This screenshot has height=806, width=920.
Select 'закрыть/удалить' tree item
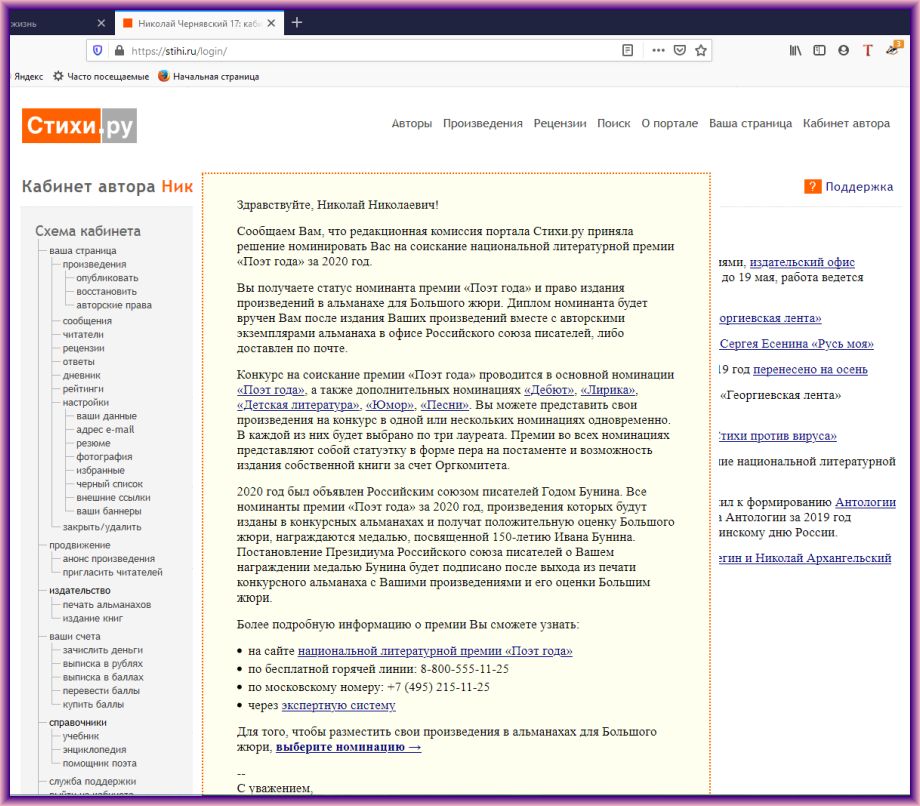pyautogui.click(x=102, y=527)
